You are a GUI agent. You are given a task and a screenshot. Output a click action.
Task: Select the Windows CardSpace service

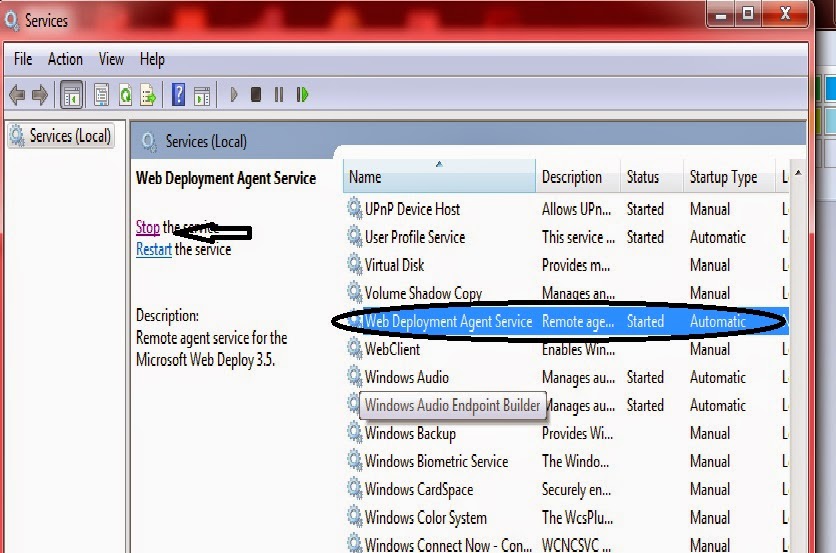419,490
